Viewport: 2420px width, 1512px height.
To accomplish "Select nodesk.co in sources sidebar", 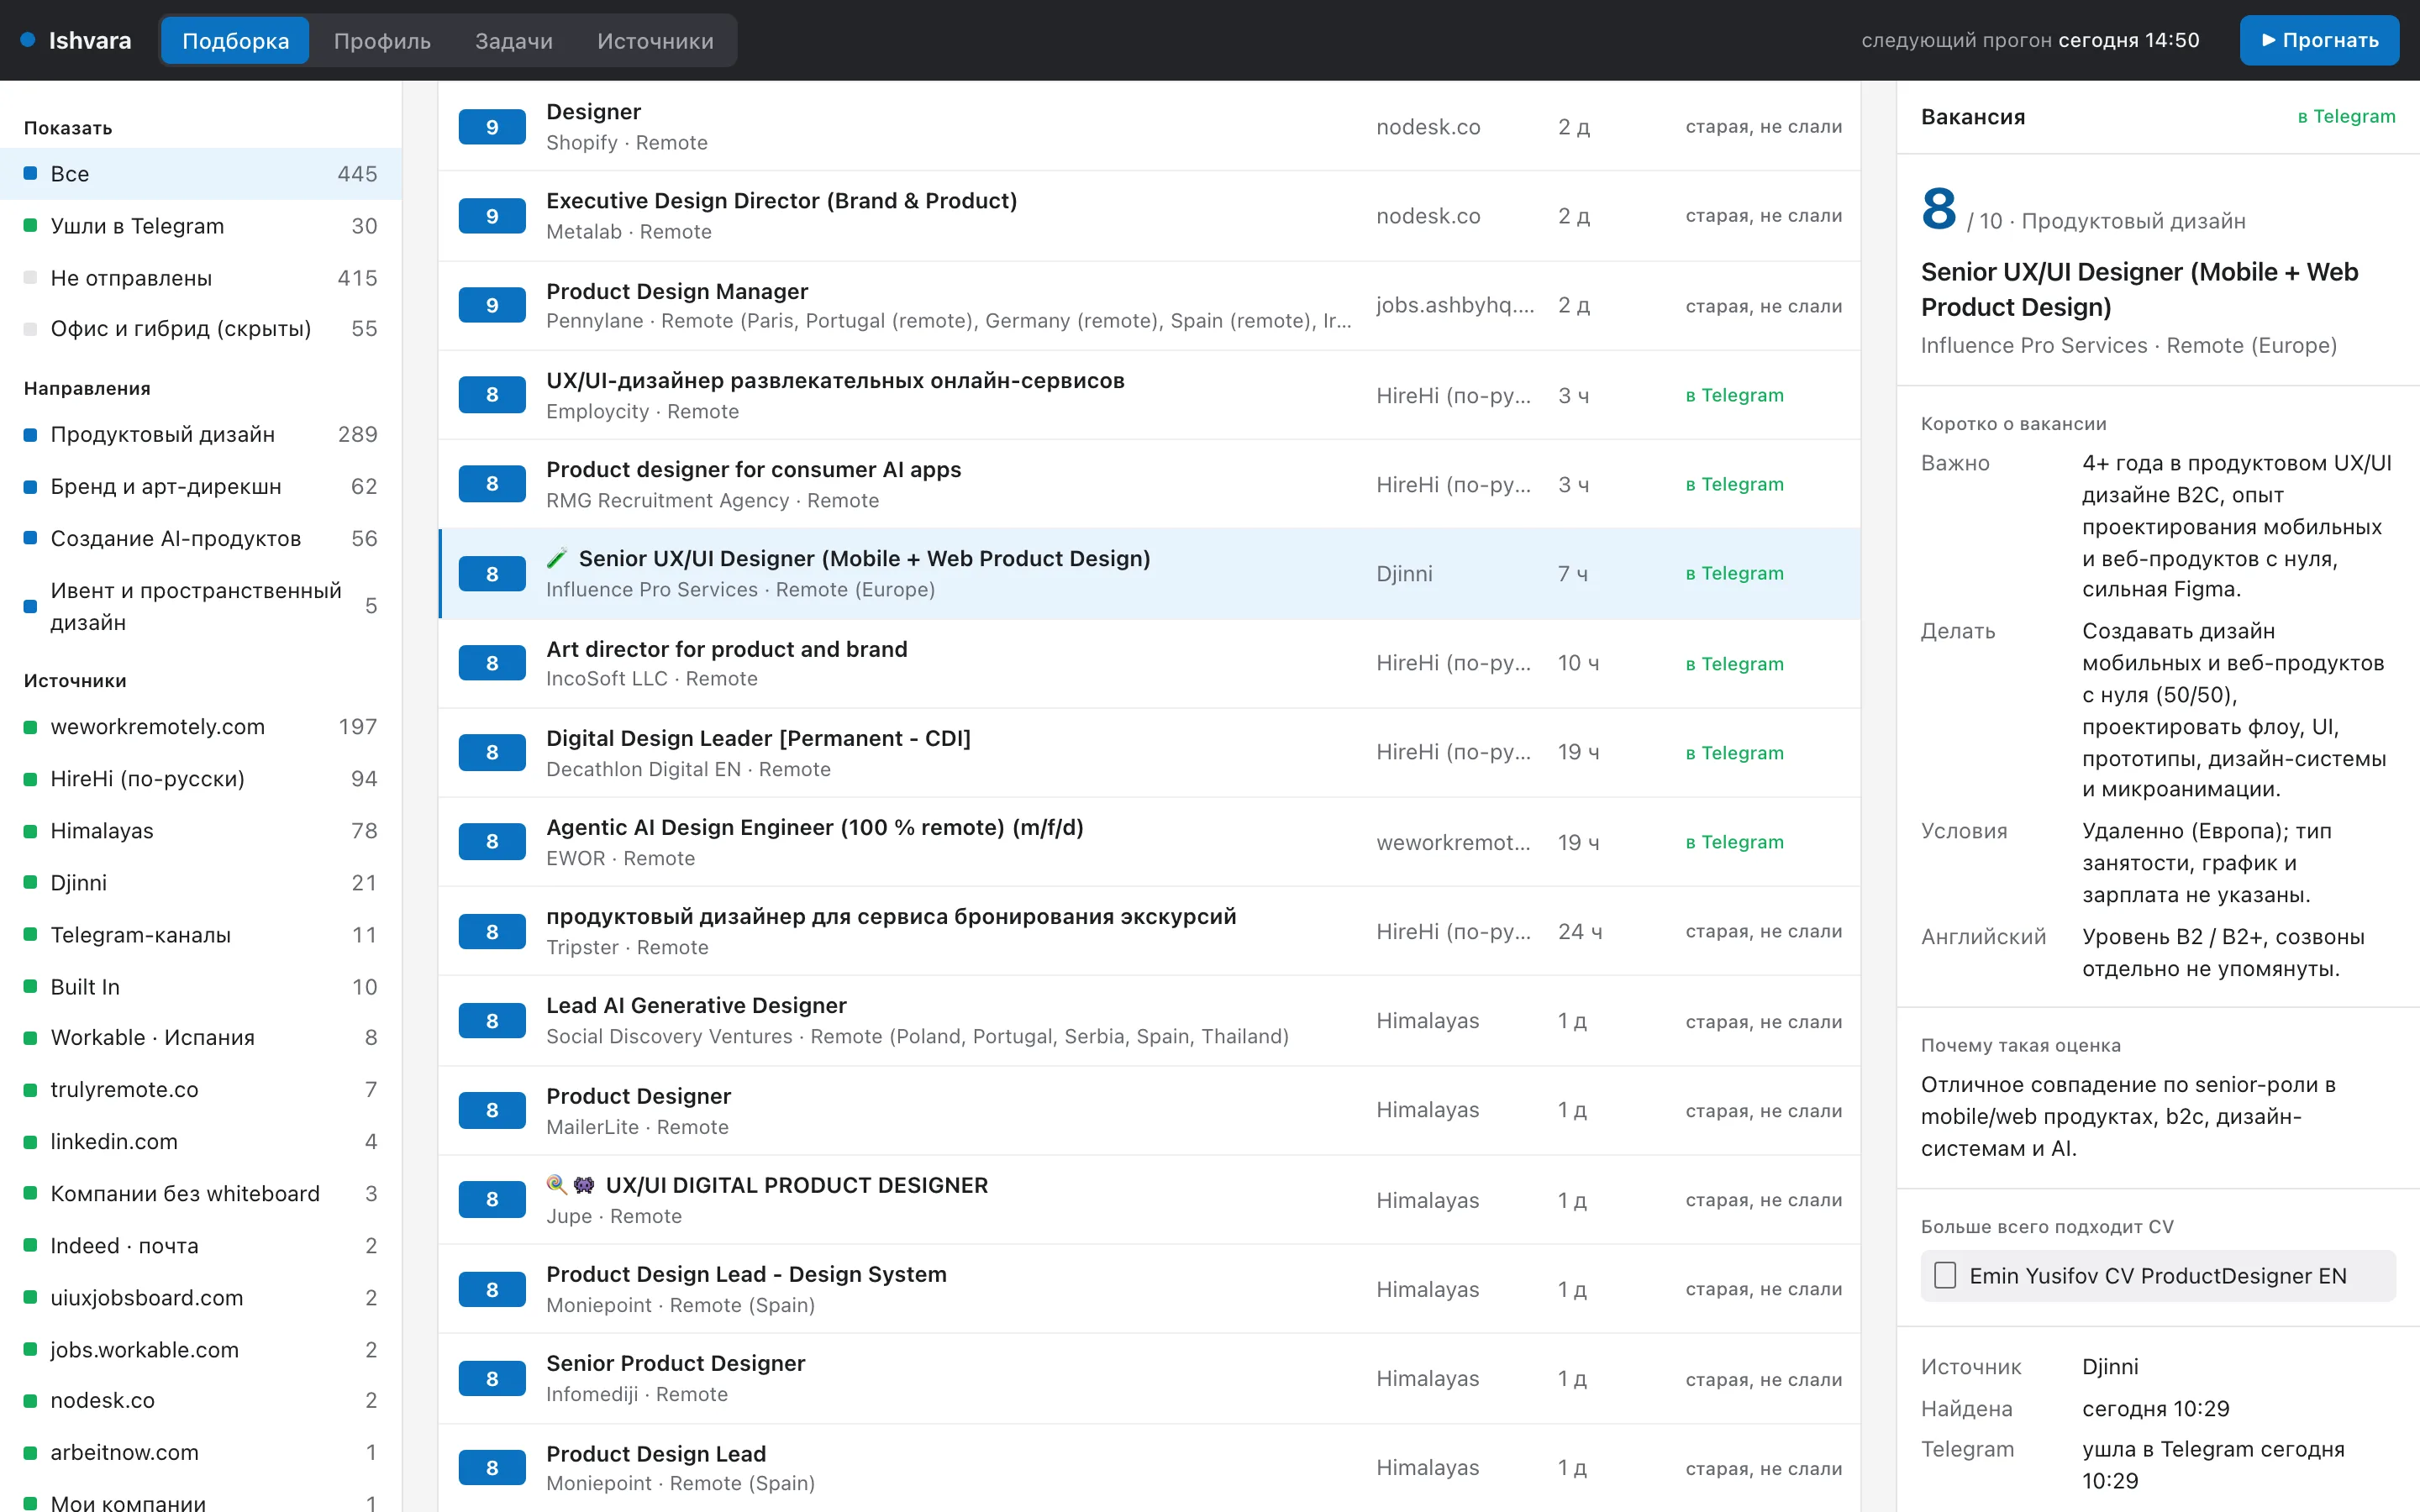I will (x=200, y=1401).
